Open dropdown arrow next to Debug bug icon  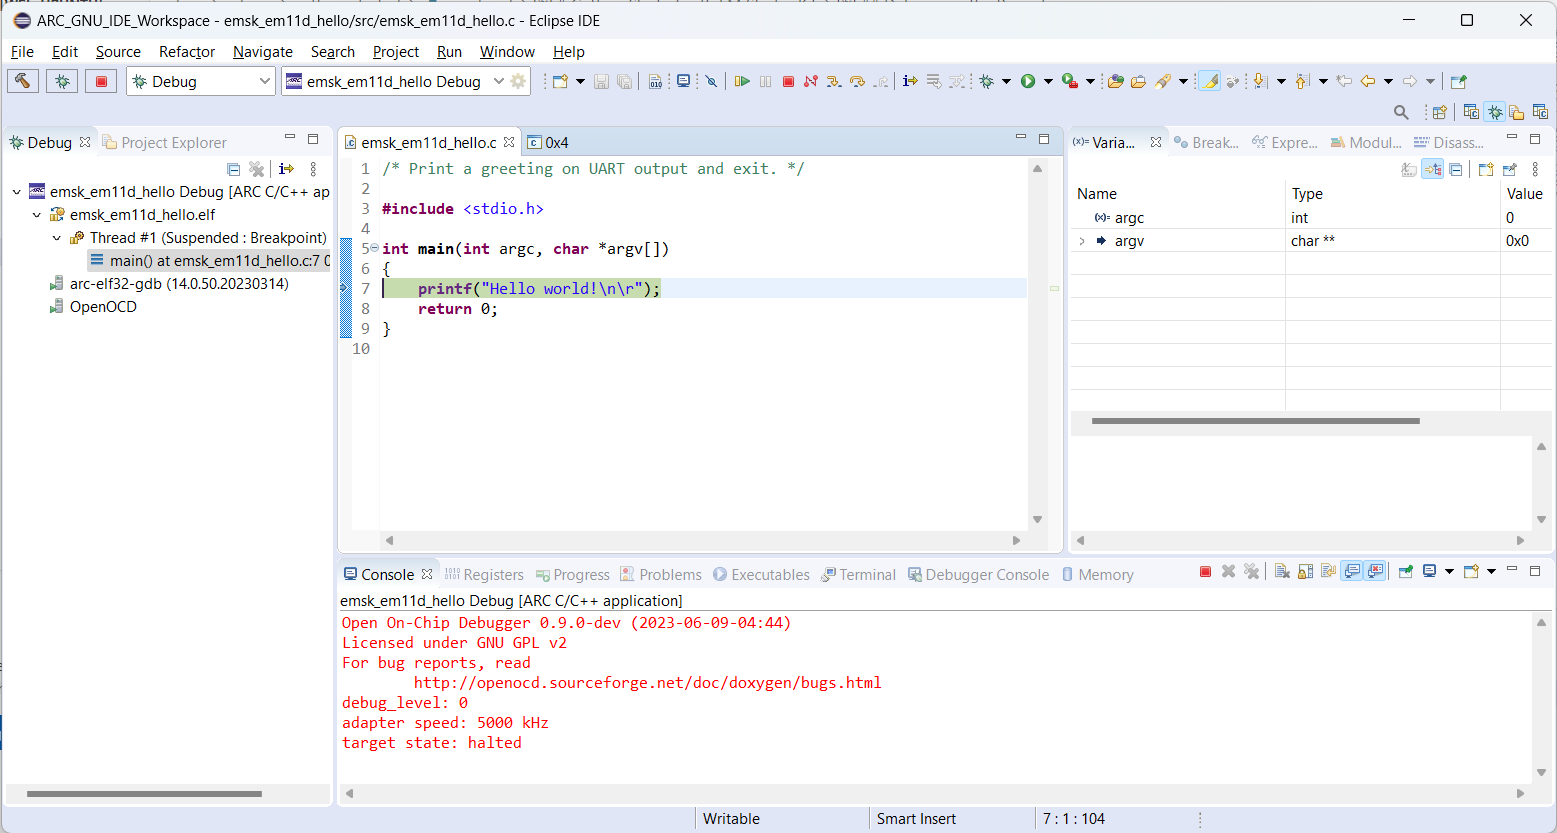click(1006, 81)
